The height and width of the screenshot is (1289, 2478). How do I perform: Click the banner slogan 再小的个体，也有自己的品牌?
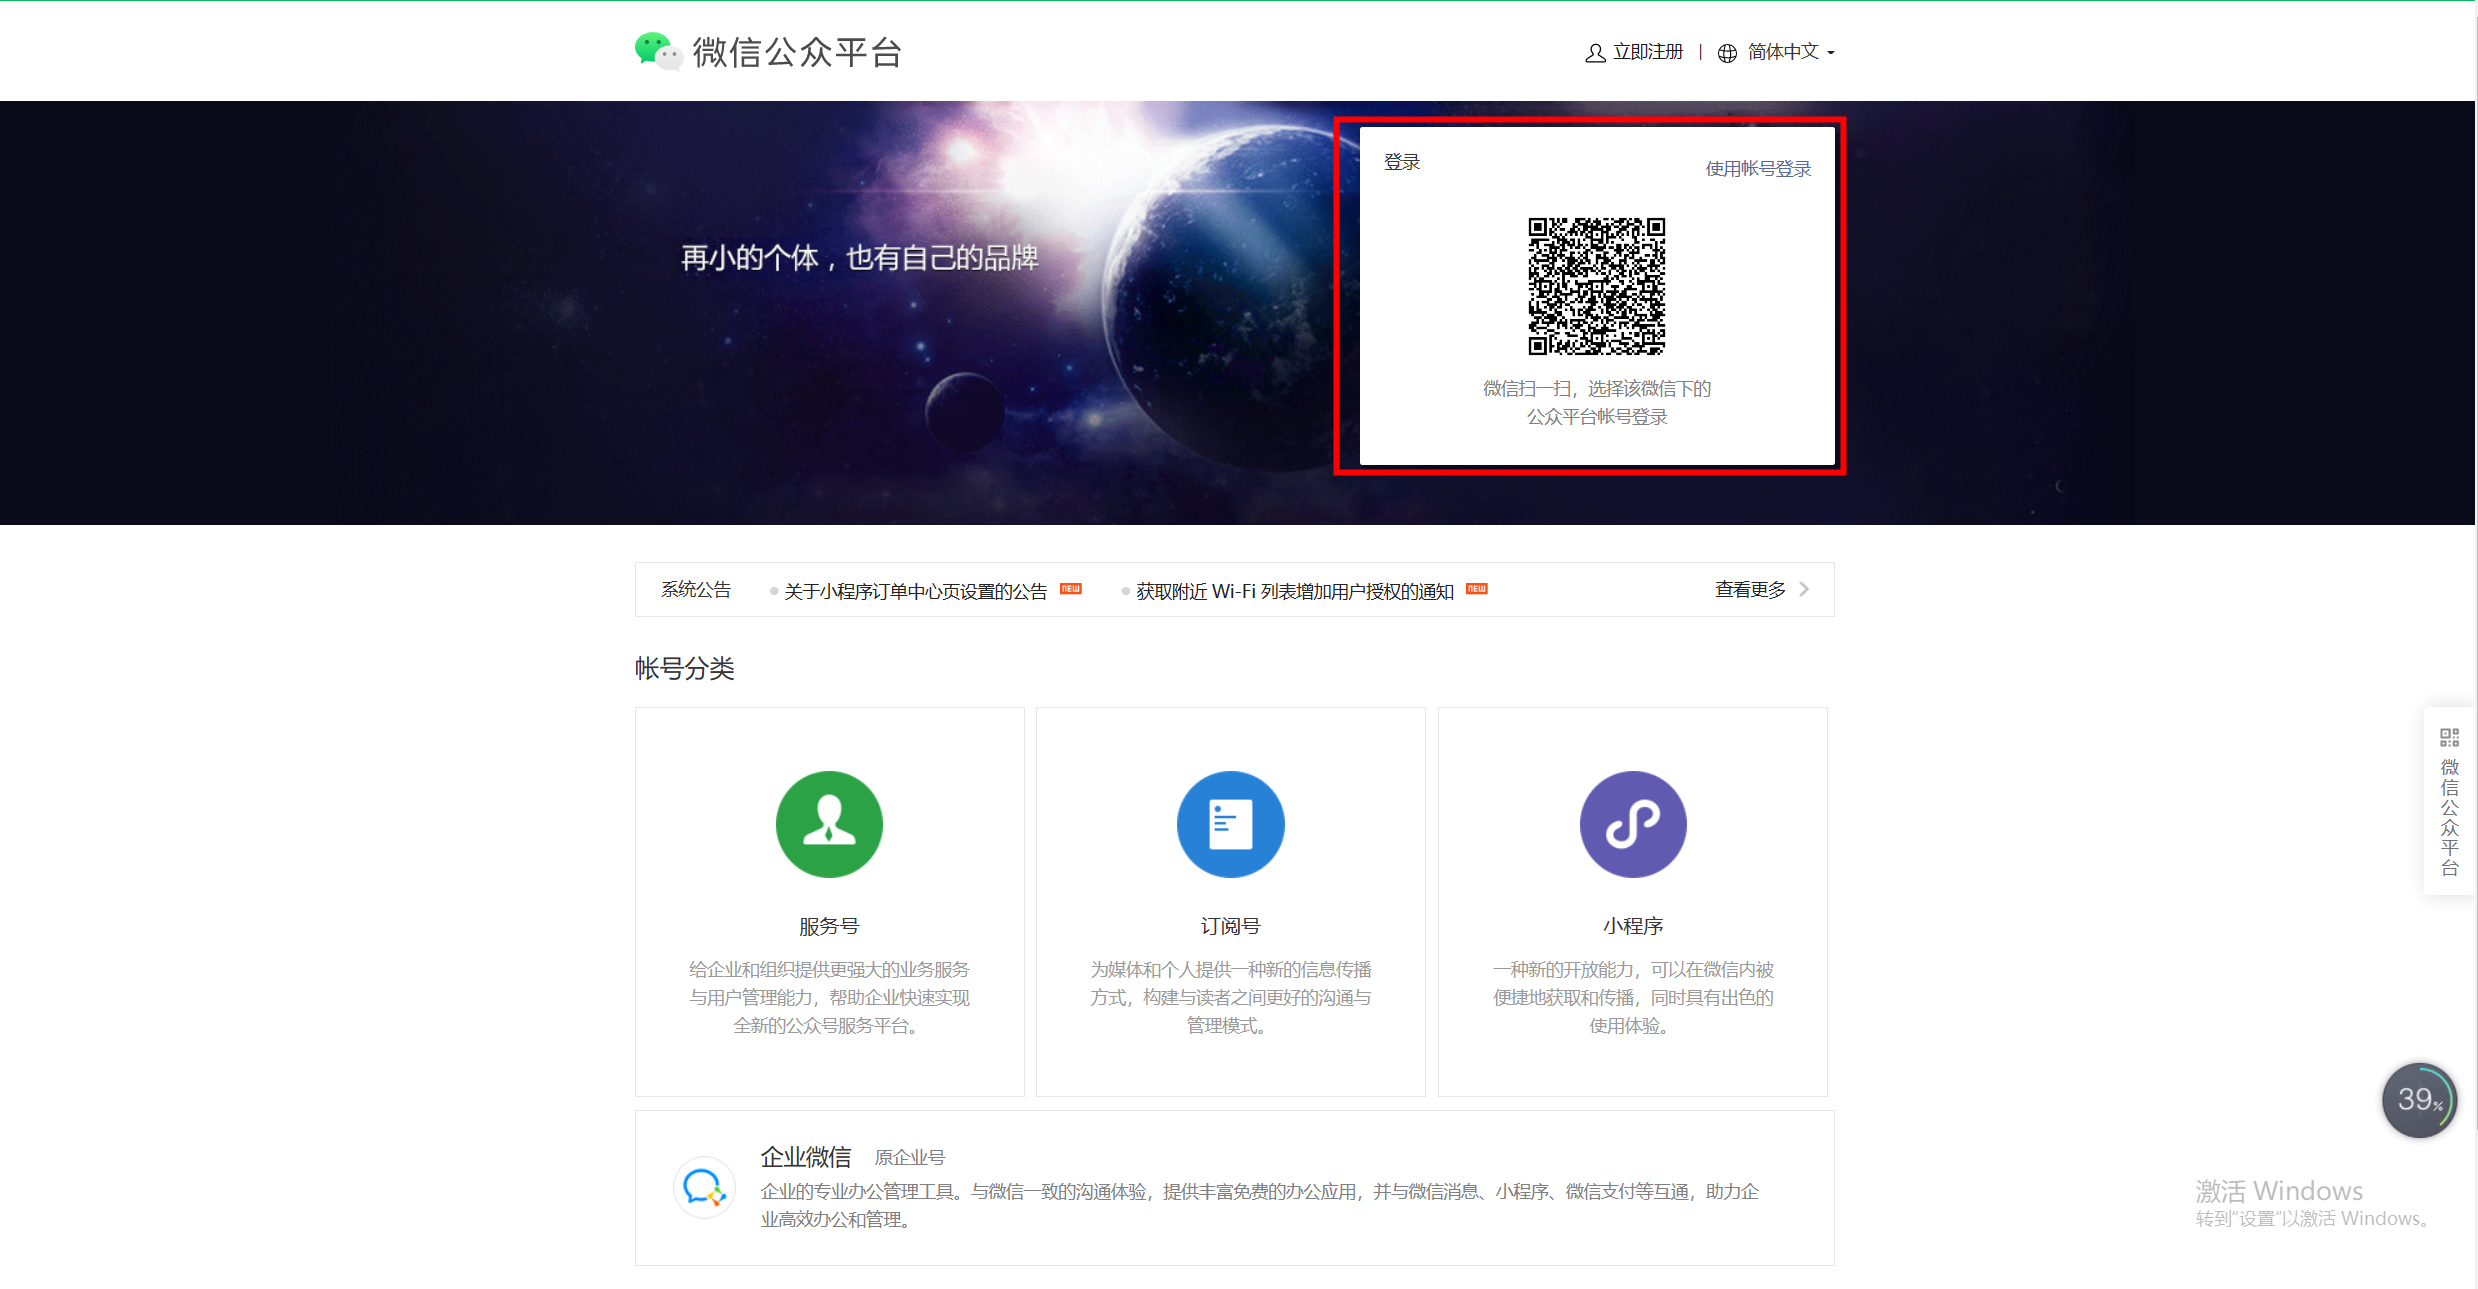859,258
